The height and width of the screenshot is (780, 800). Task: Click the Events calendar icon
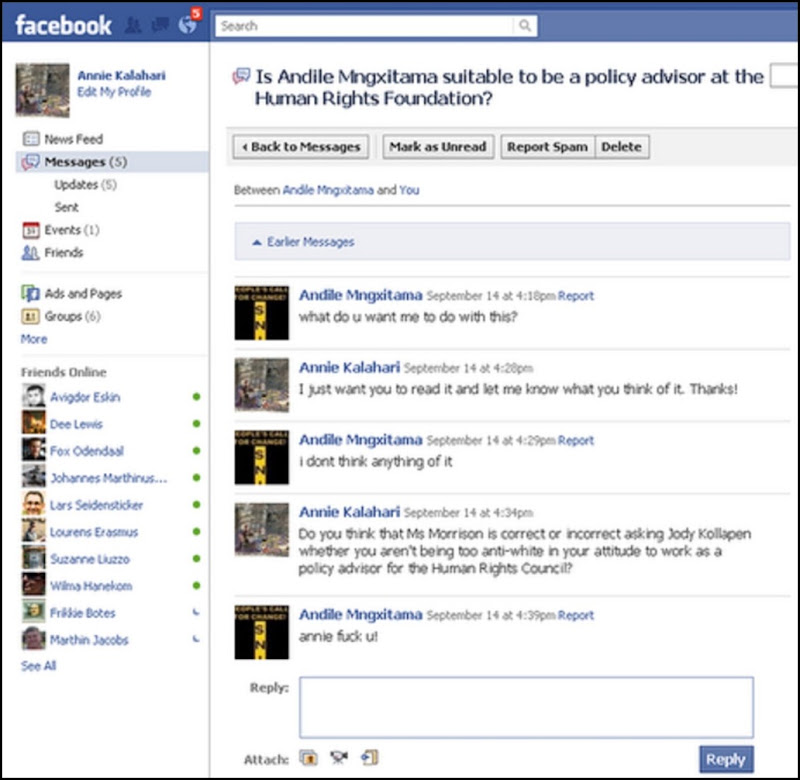pyautogui.click(x=30, y=230)
